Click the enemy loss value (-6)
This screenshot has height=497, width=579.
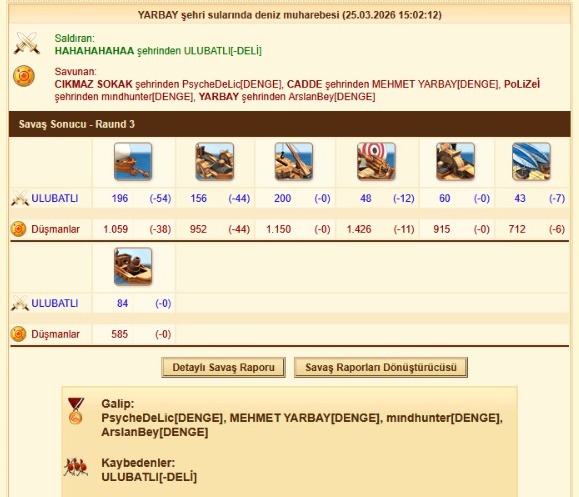pos(557,229)
